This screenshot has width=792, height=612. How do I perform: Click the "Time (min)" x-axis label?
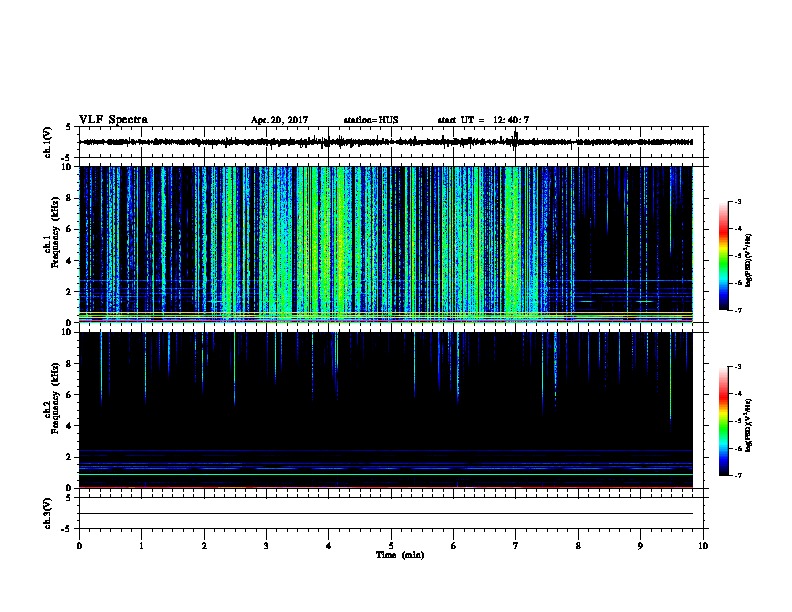click(x=400, y=555)
